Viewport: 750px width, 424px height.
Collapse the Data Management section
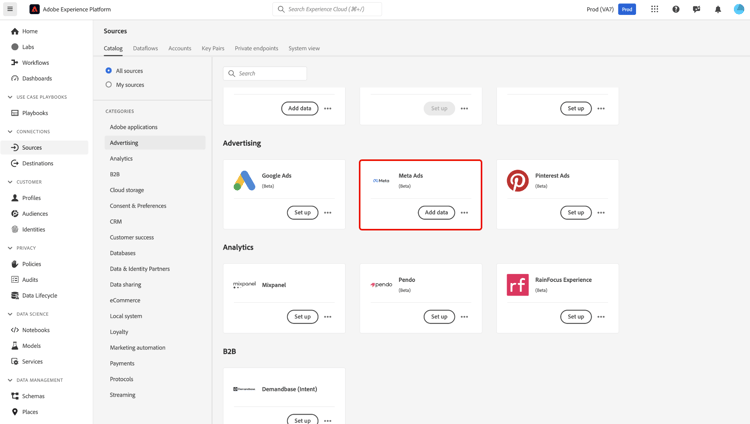(x=10, y=380)
